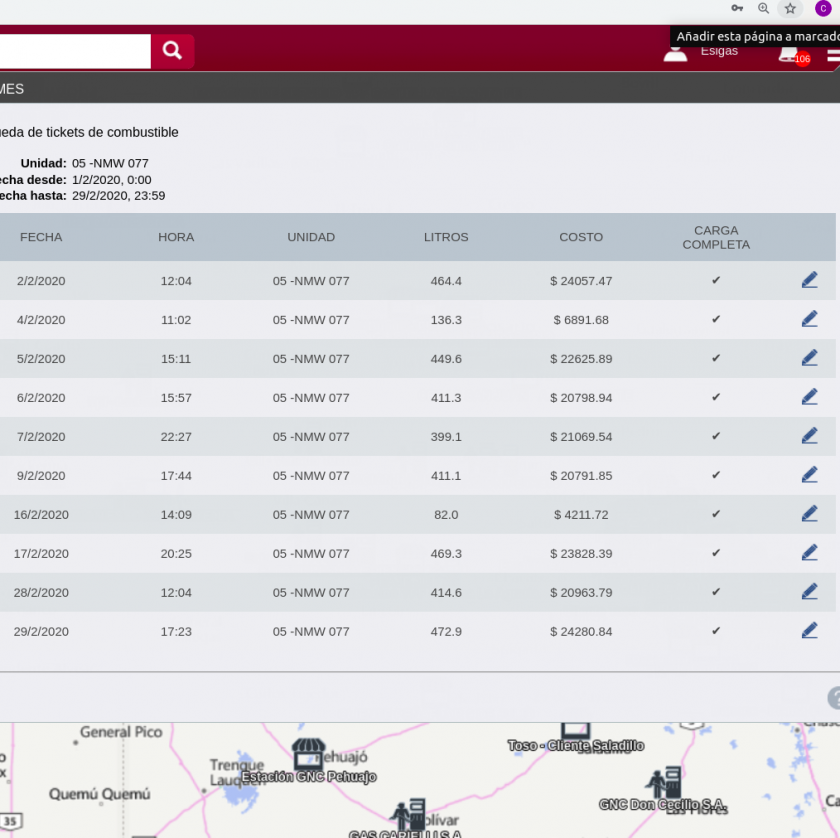Screen dimensions: 840x838
Task: Click the HORA column header
Action: coord(176,238)
